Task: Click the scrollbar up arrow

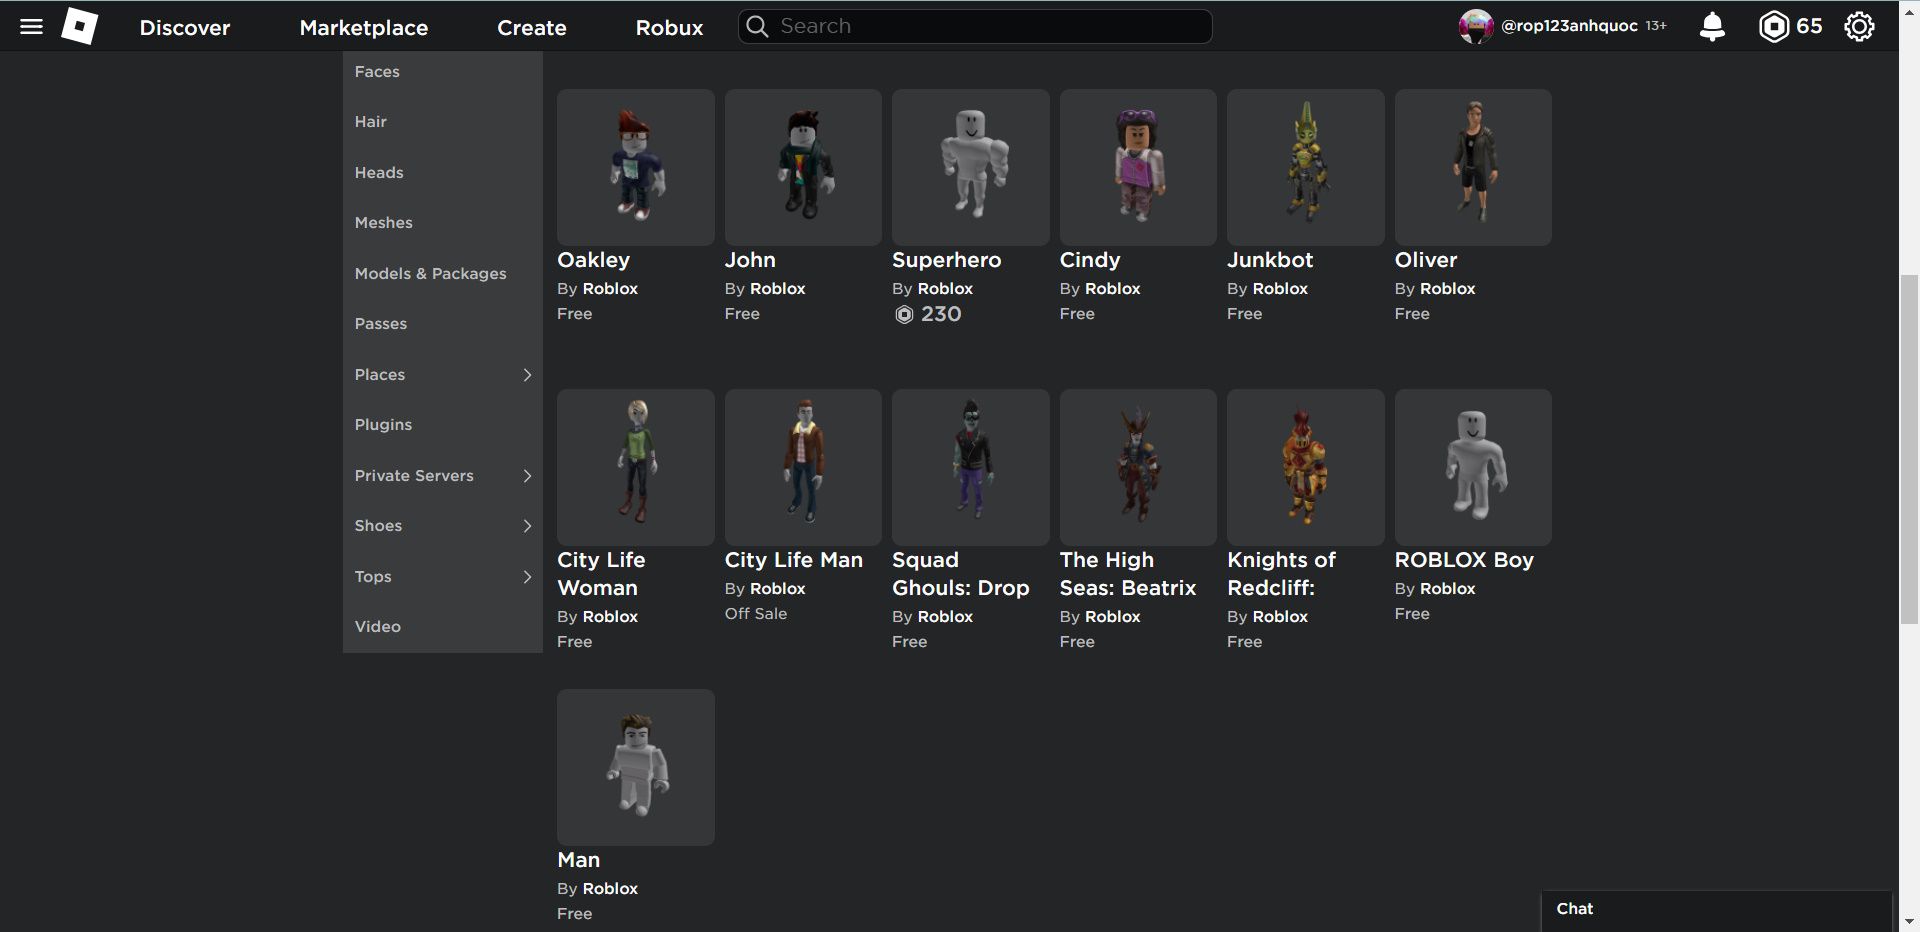Action: click(1909, 12)
